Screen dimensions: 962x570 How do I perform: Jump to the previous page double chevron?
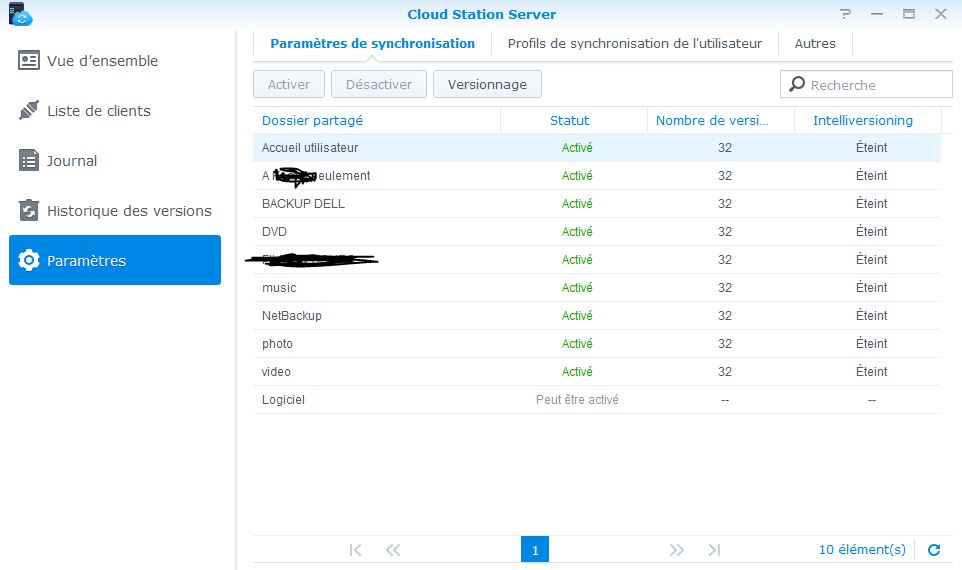click(393, 550)
